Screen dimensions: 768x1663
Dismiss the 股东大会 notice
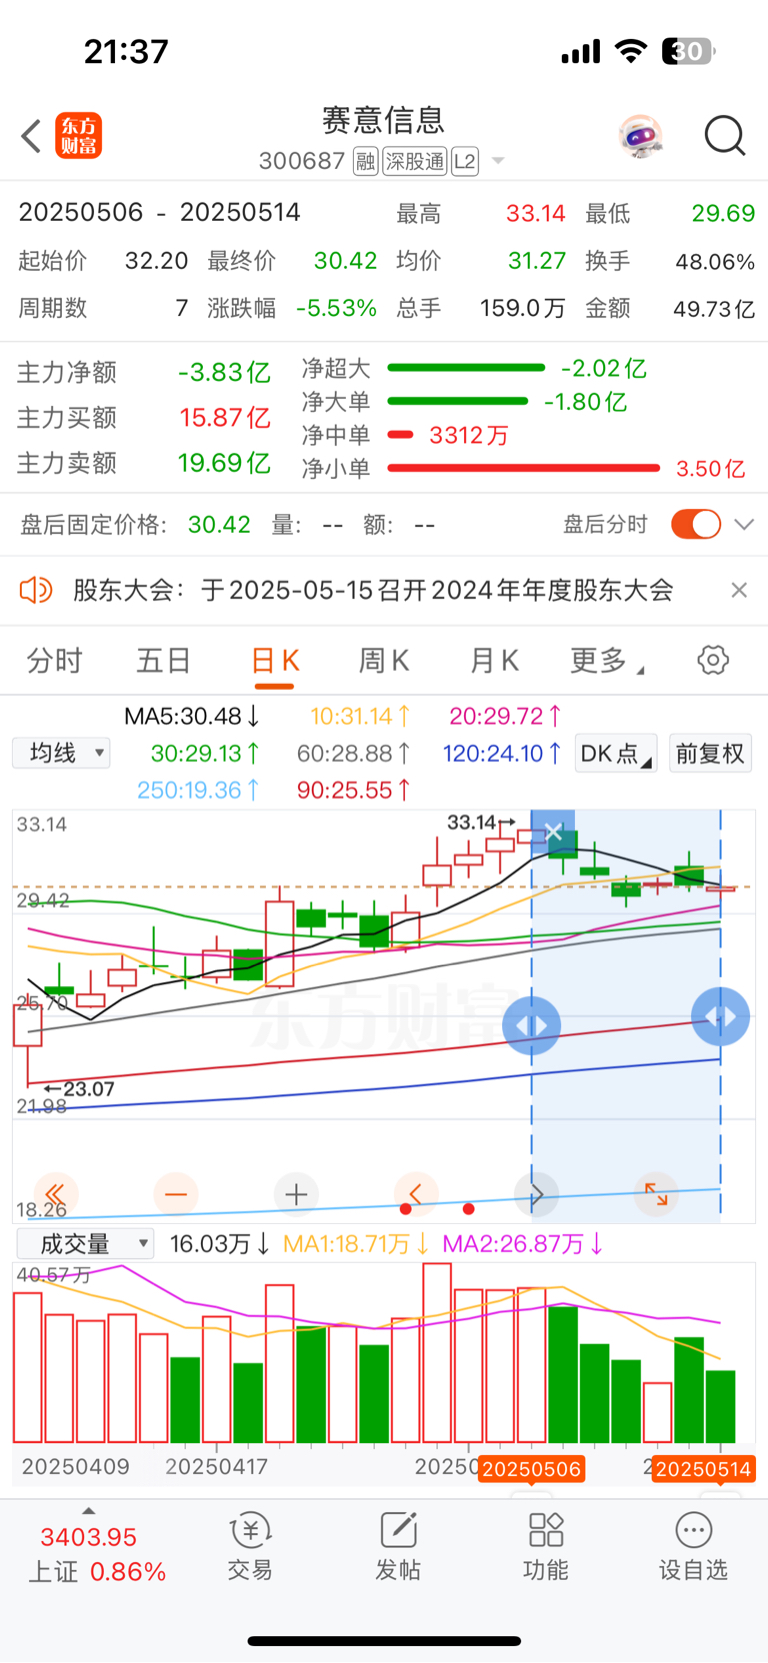(x=739, y=590)
